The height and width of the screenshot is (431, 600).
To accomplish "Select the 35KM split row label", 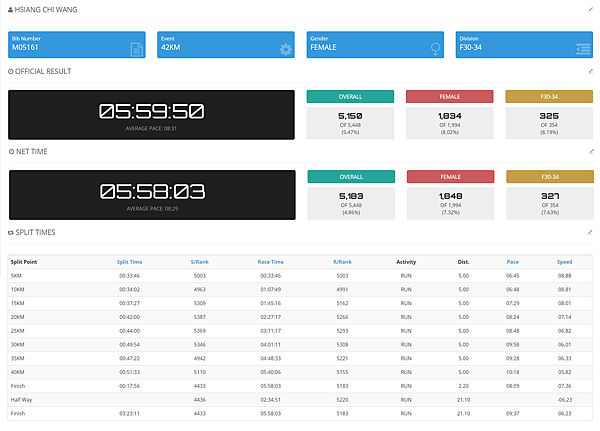I will click(18, 358).
